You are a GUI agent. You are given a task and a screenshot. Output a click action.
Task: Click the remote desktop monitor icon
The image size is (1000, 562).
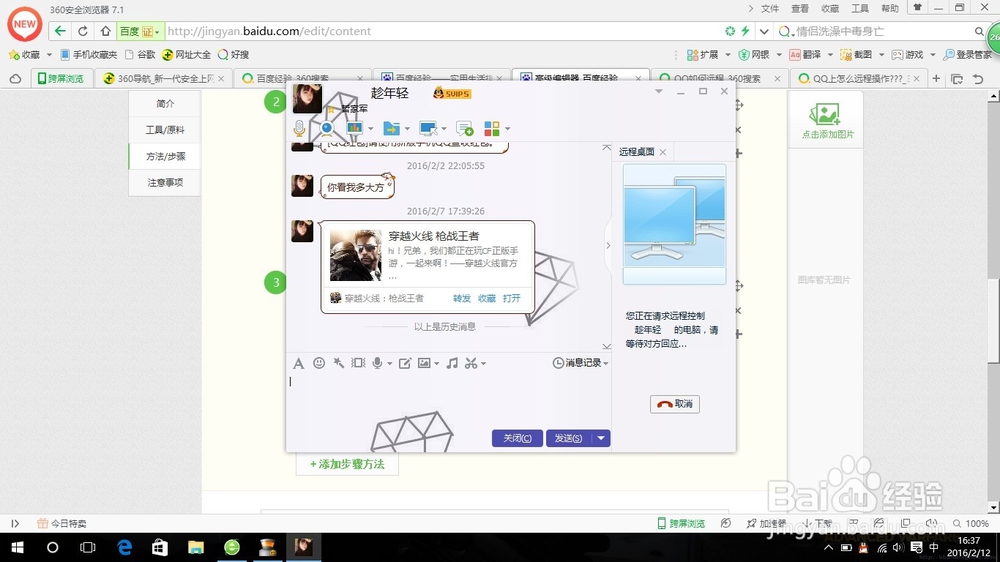click(x=428, y=128)
